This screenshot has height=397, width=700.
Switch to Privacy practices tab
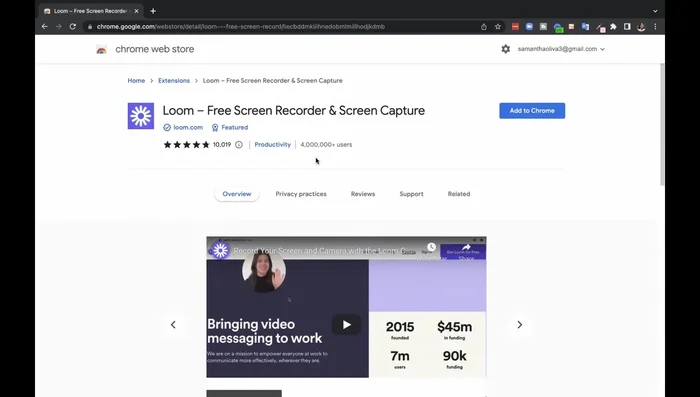301,194
